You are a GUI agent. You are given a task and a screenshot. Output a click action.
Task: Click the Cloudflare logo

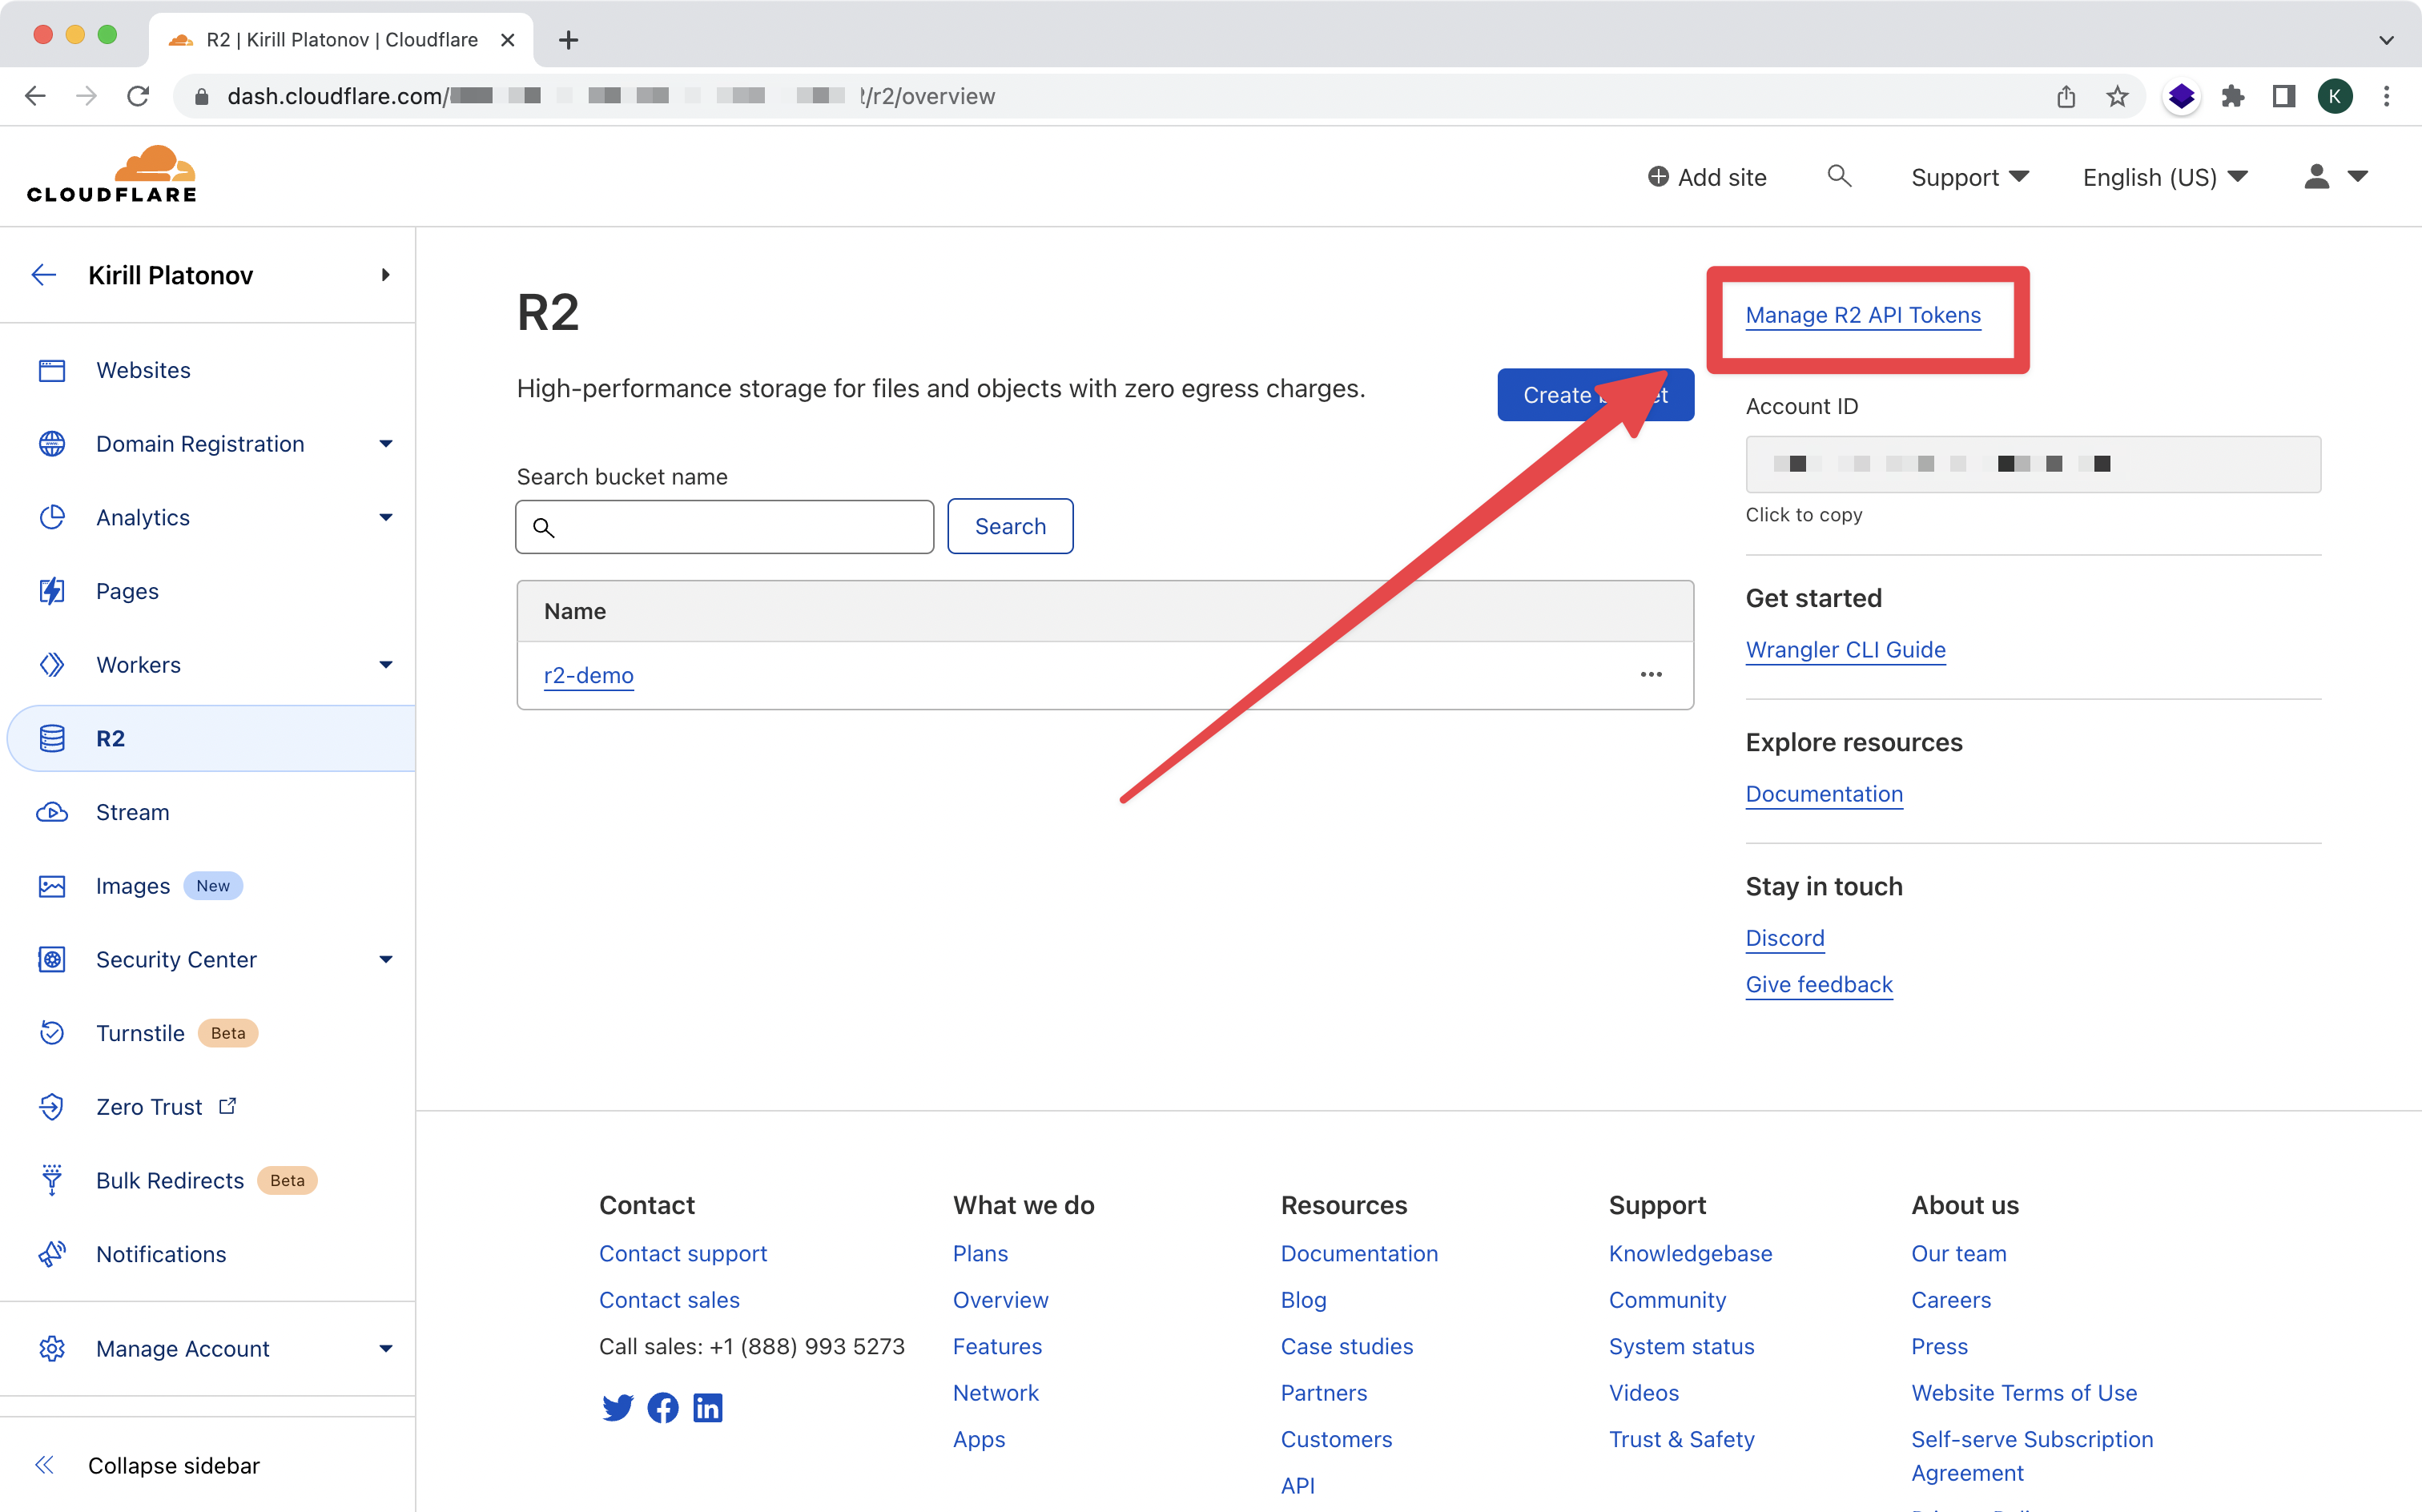[x=112, y=175]
